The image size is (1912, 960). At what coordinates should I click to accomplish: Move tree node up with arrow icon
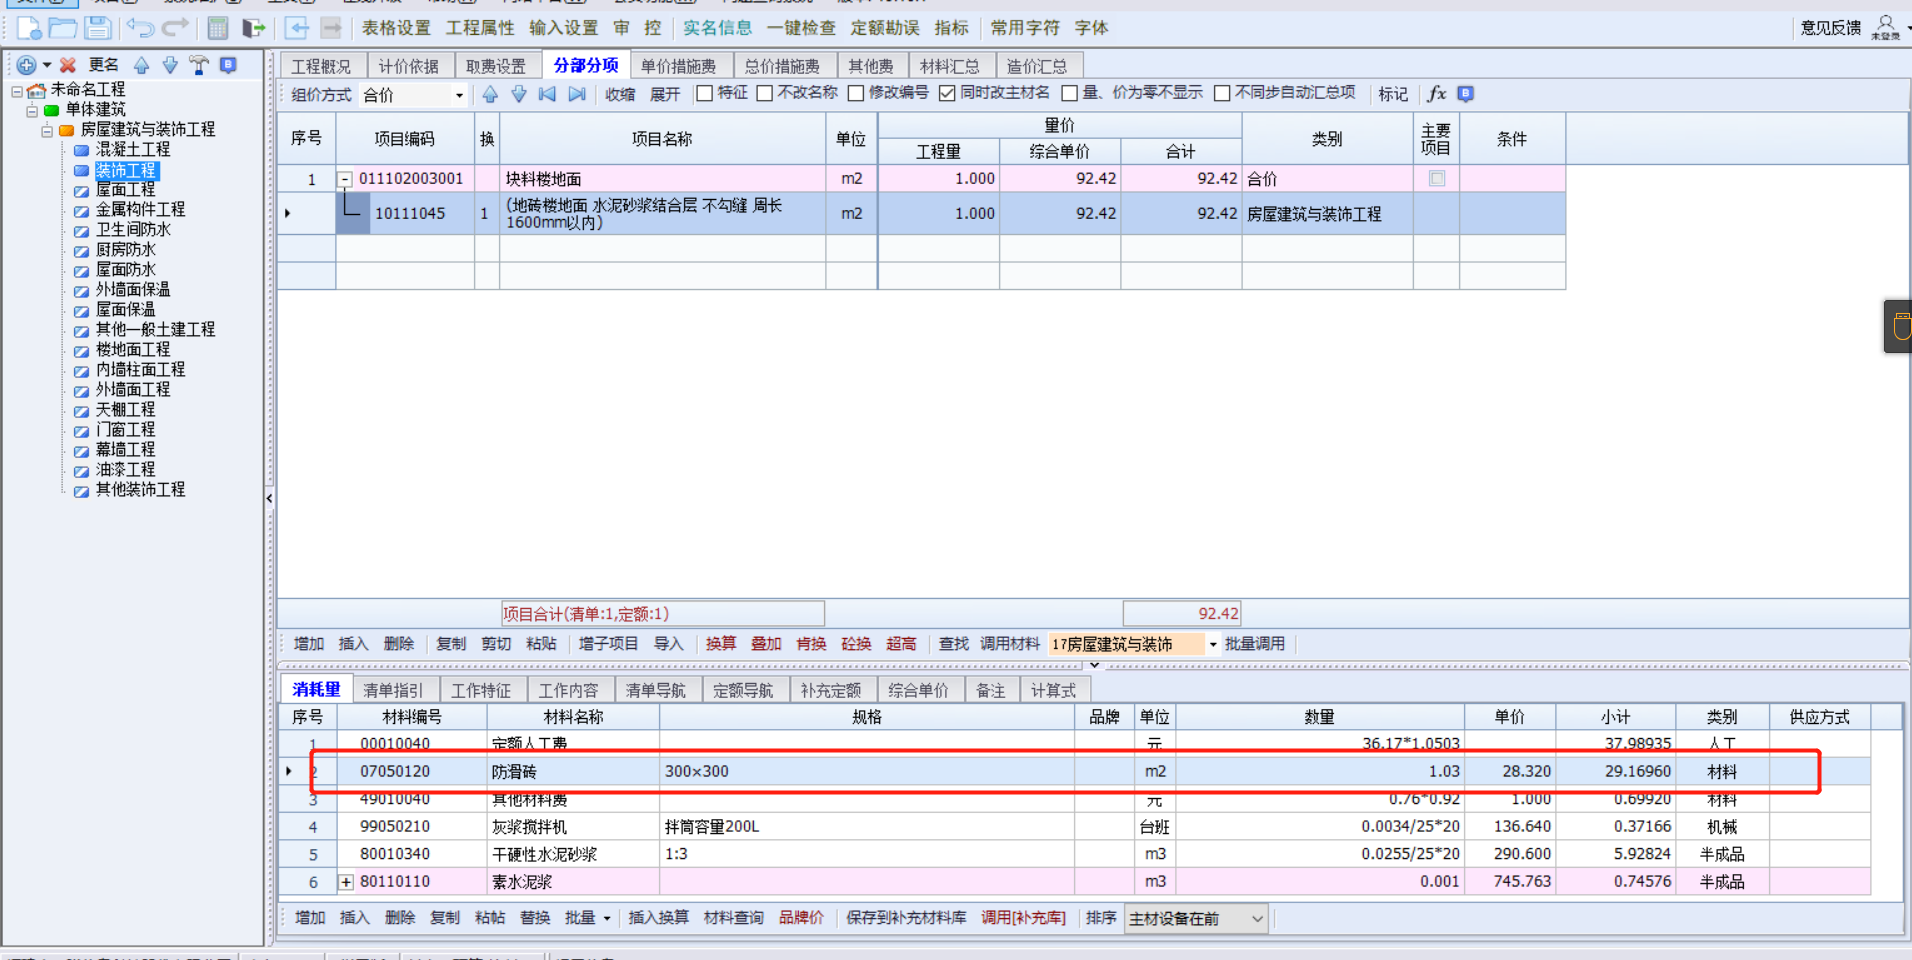141,65
